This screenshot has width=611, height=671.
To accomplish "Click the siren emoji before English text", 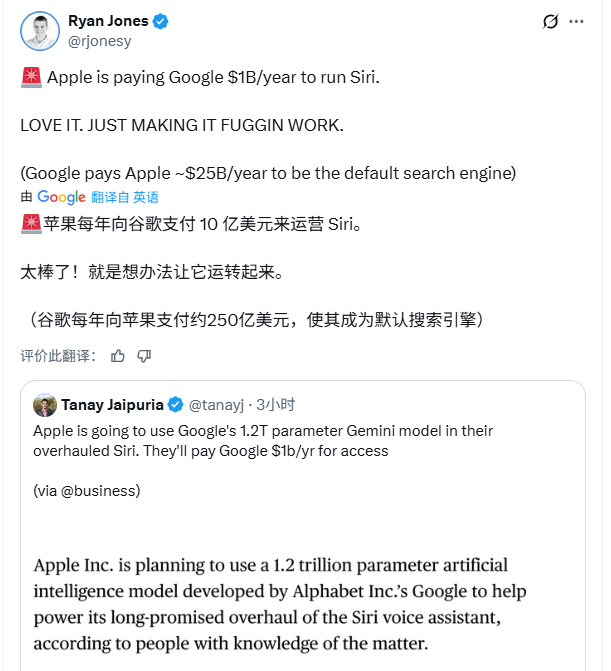I will tap(30, 78).
